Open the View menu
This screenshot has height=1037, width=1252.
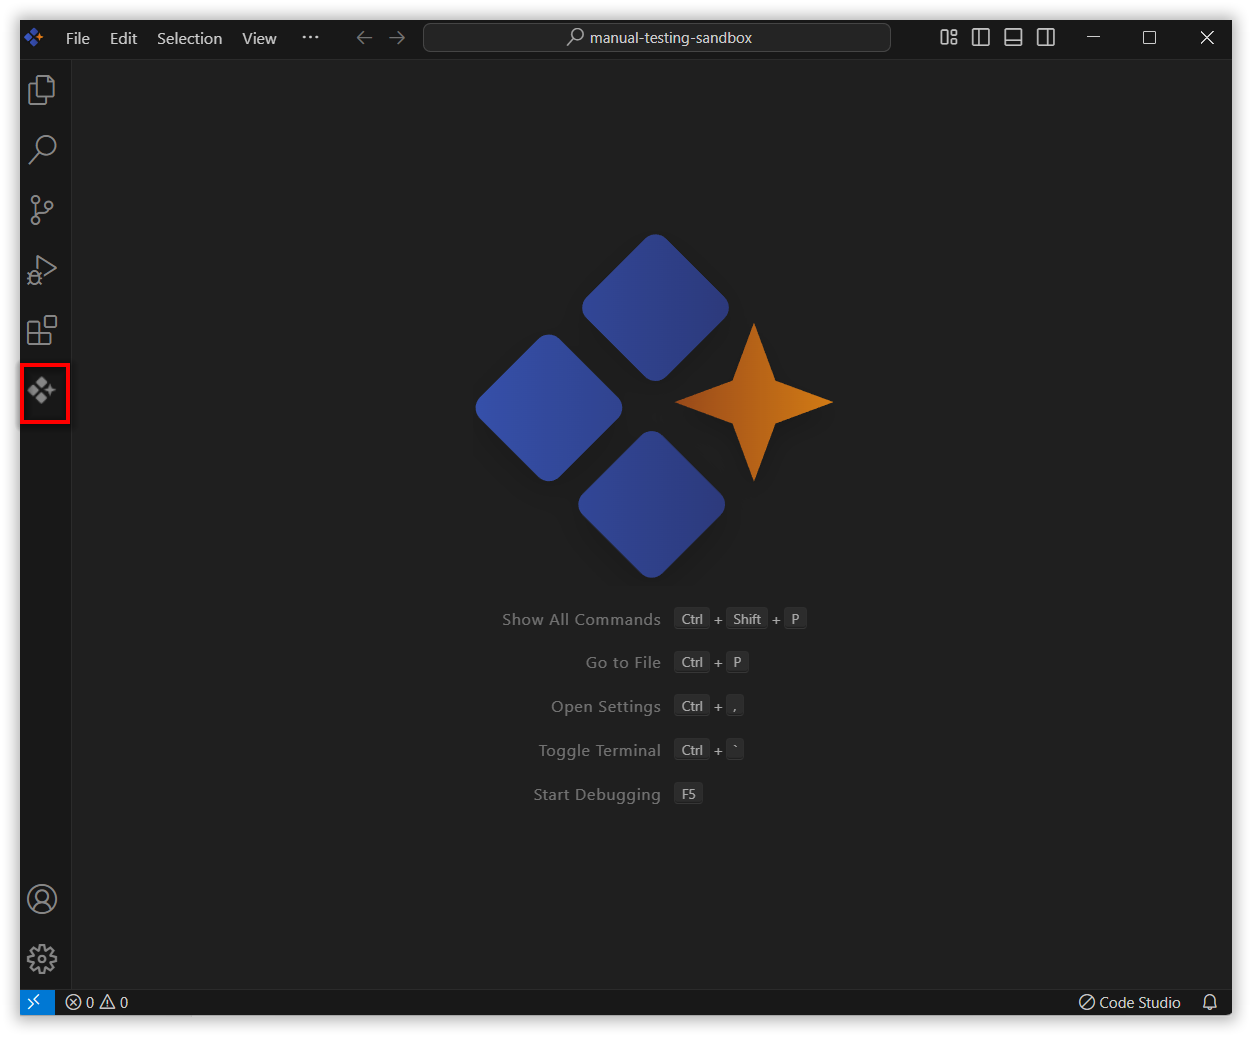(259, 38)
